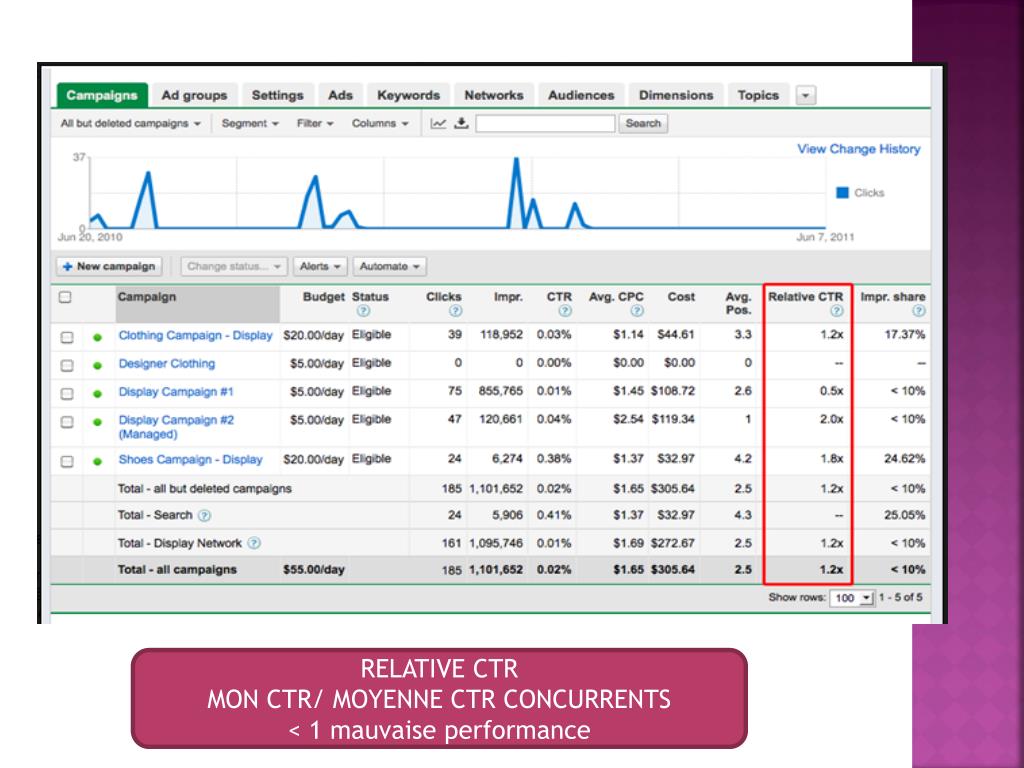Open Designer Clothing campaign link
The width and height of the screenshot is (1024, 768).
click(167, 364)
